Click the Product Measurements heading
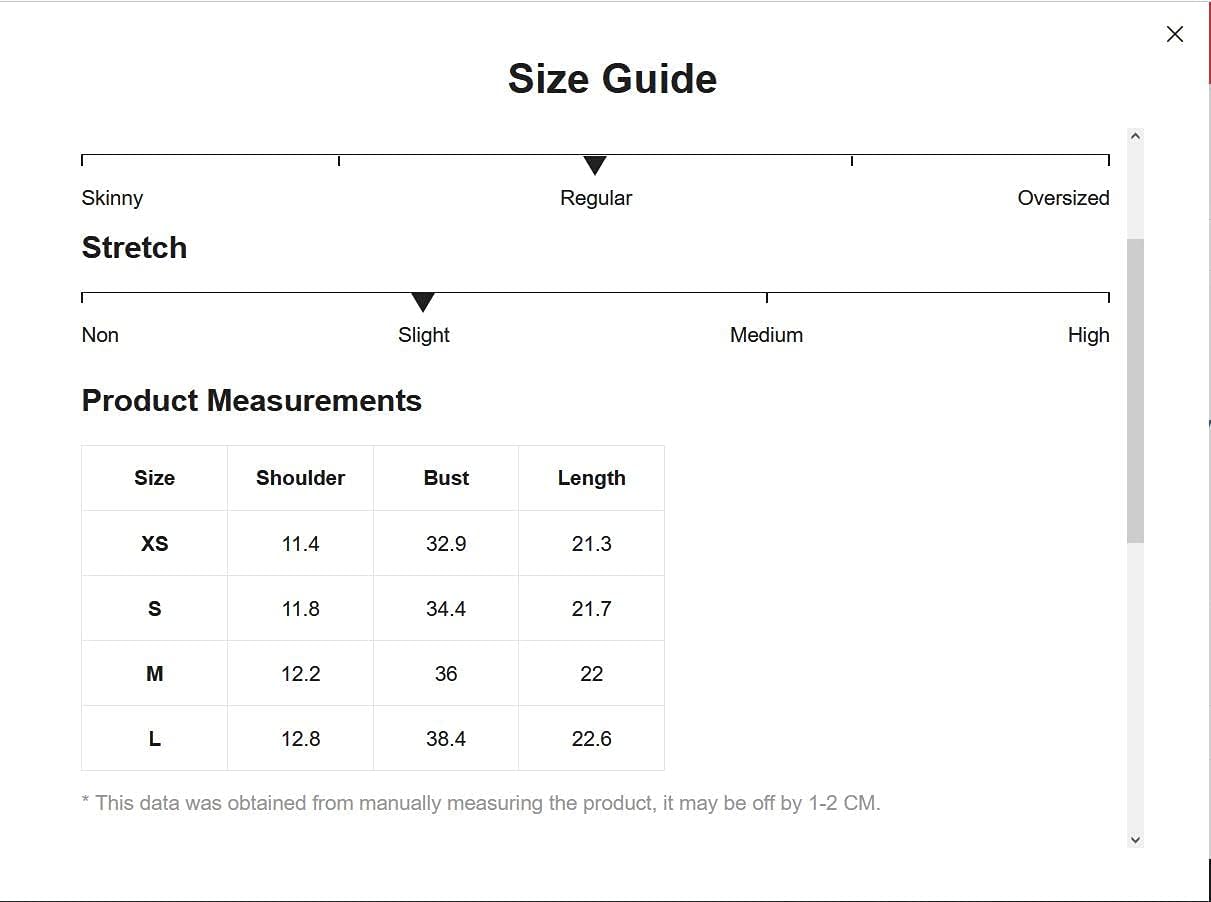Screen dimensions: 1211x902 [x=251, y=401]
